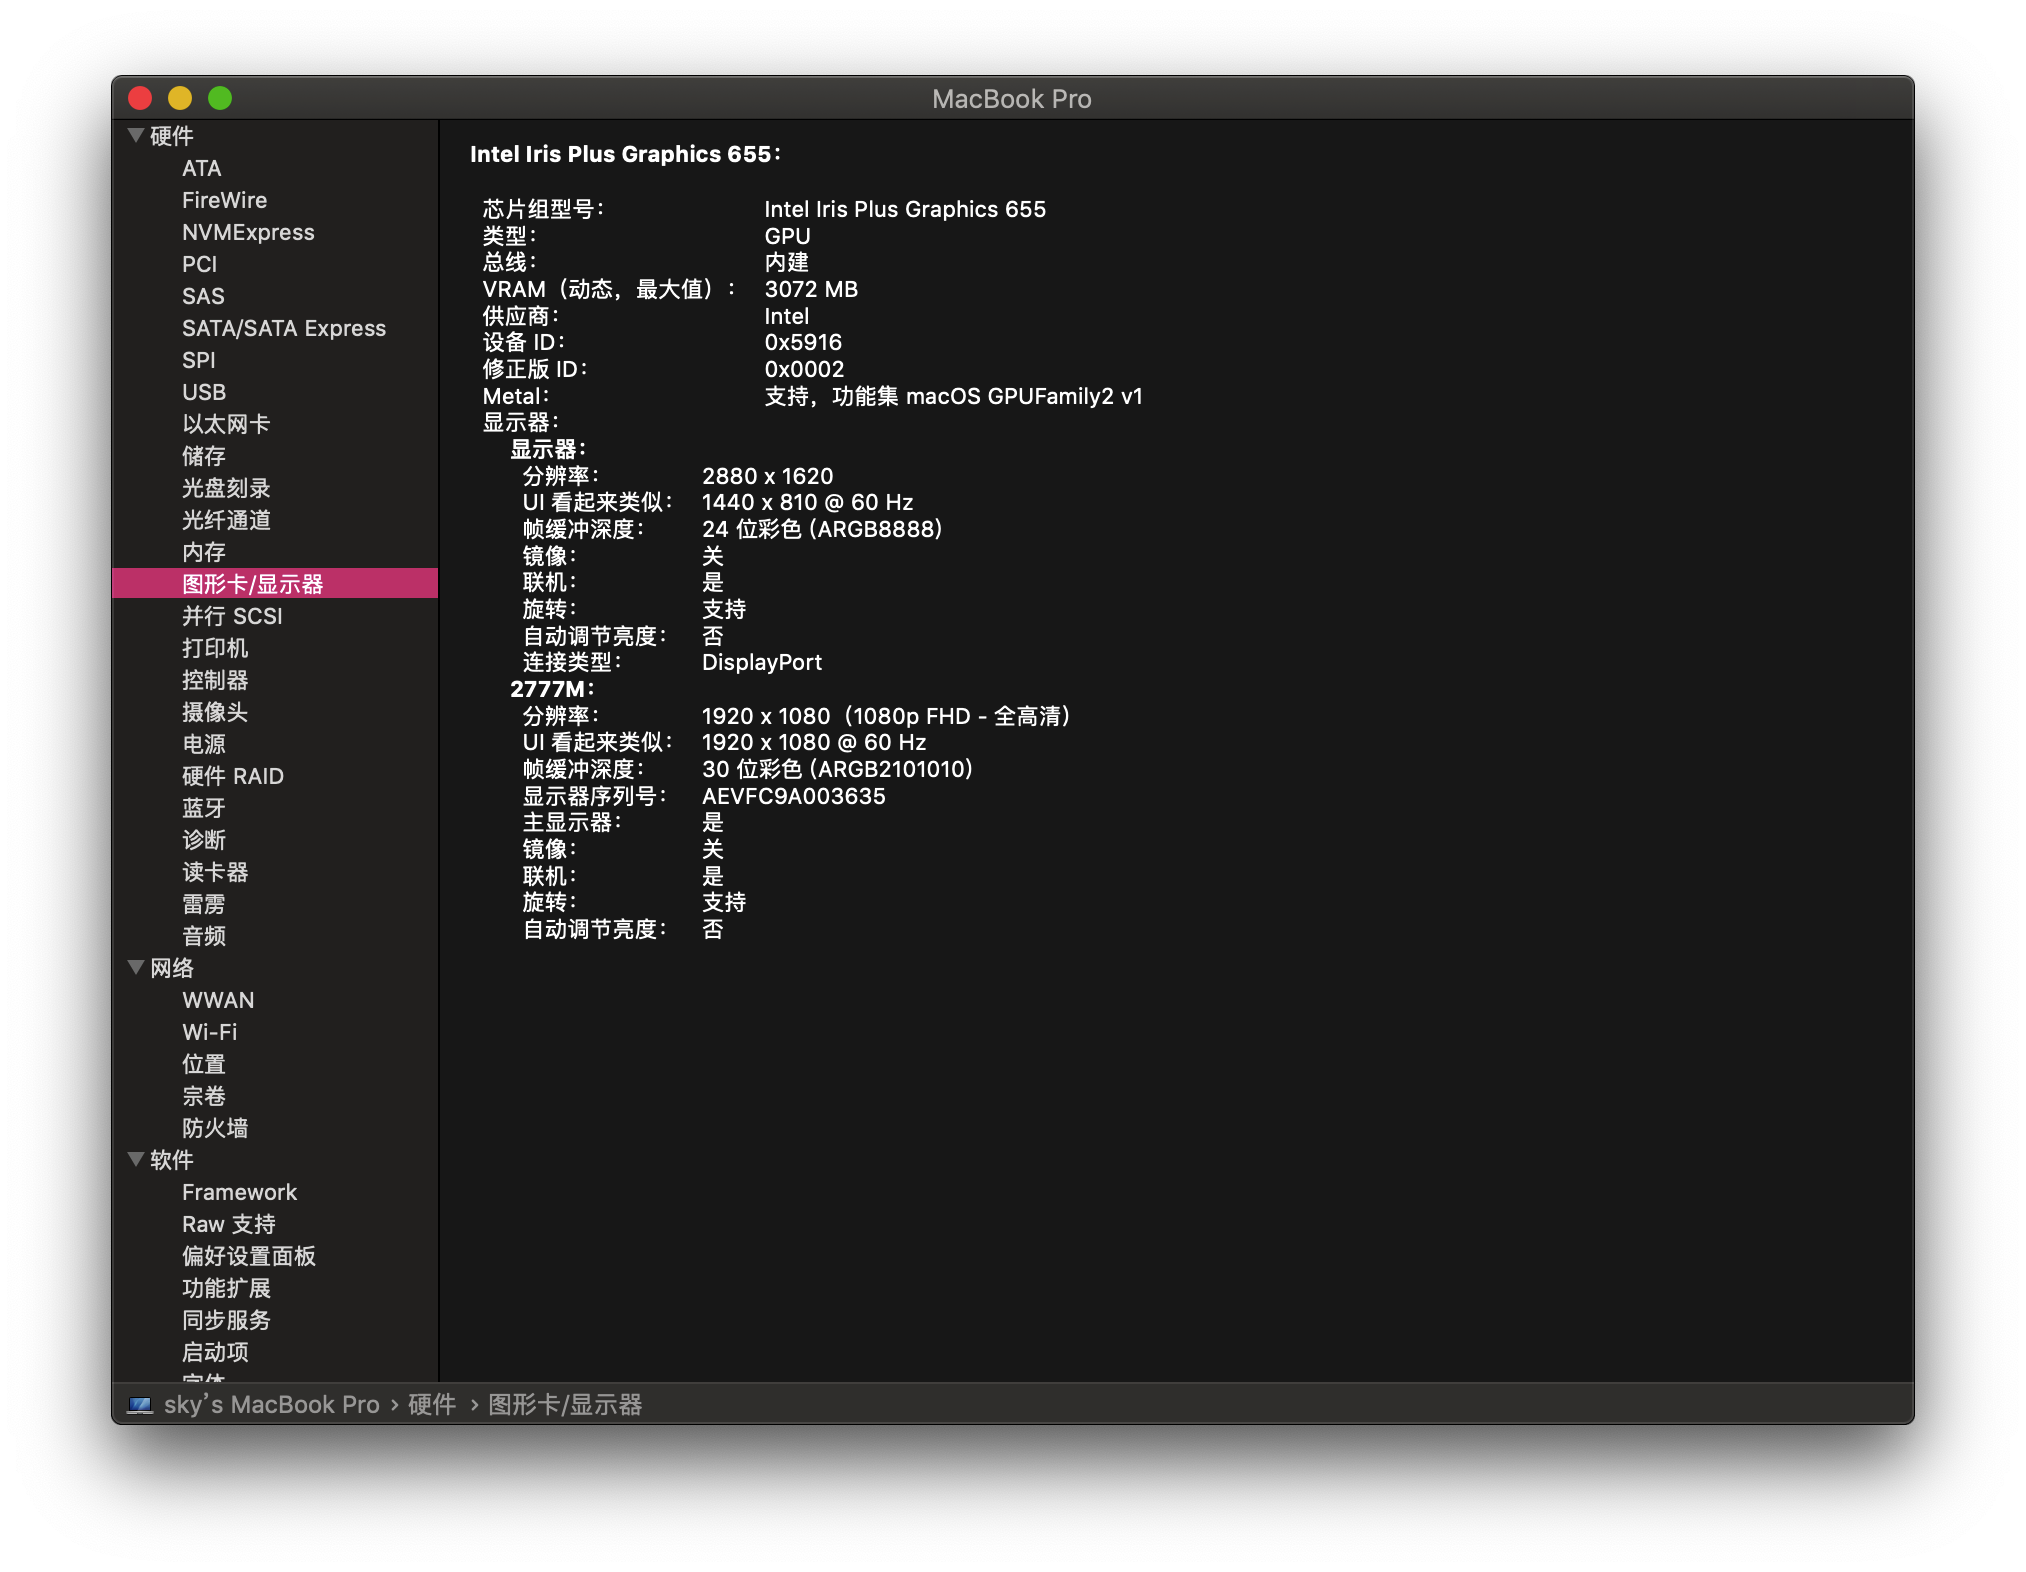Viewport: 2026px width, 1572px height.
Task: Click the yellow minimize window button
Action: pyautogui.click(x=180, y=98)
